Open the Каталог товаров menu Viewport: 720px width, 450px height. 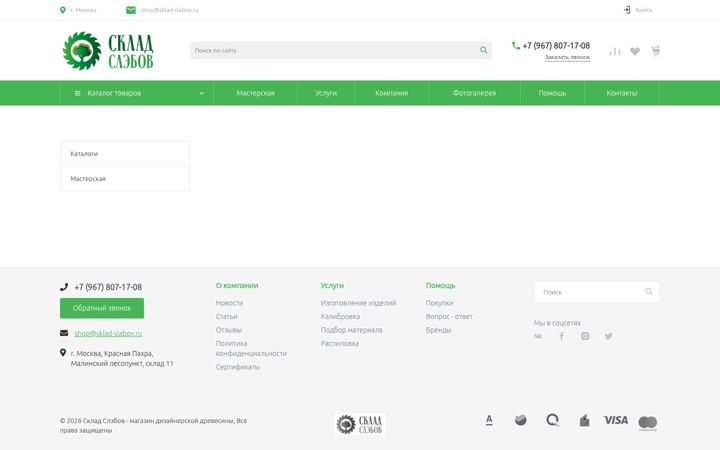[x=137, y=93]
